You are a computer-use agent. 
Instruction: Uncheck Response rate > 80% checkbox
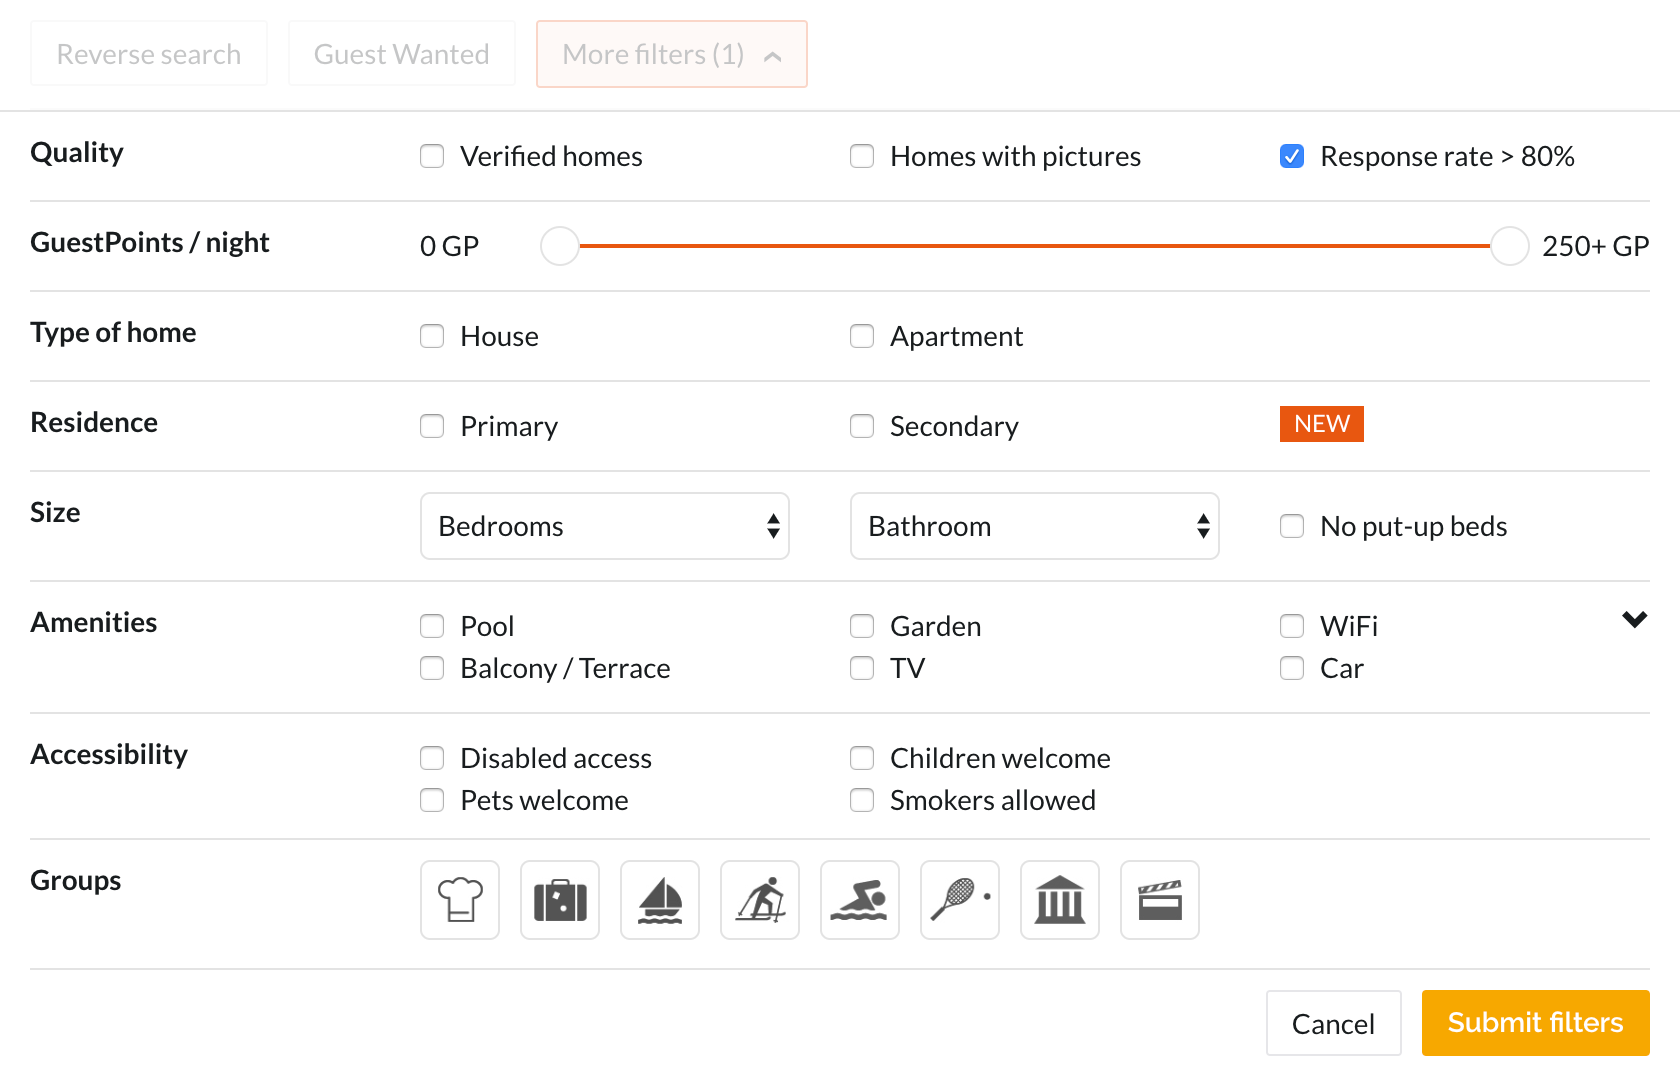coord(1292,157)
